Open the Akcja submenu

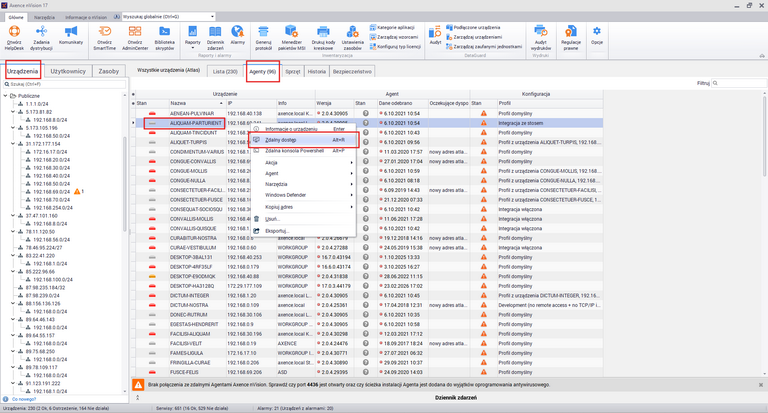[303, 163]
